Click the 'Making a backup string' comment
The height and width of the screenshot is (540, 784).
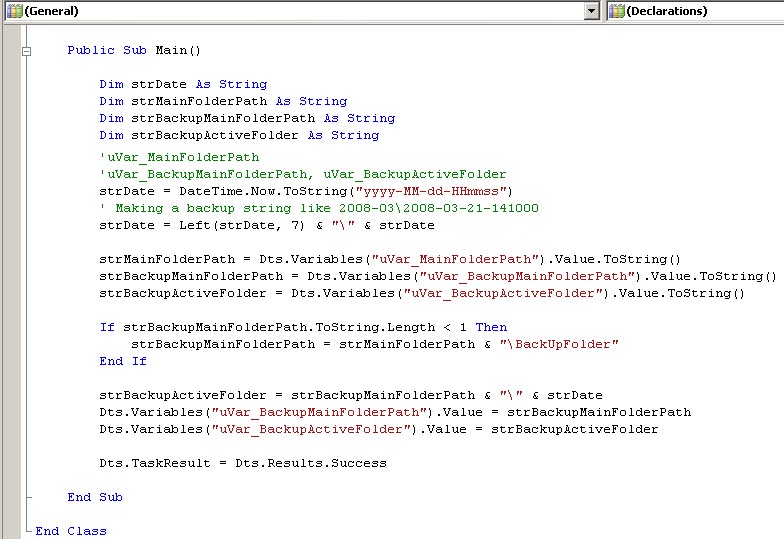click(319, 208)
